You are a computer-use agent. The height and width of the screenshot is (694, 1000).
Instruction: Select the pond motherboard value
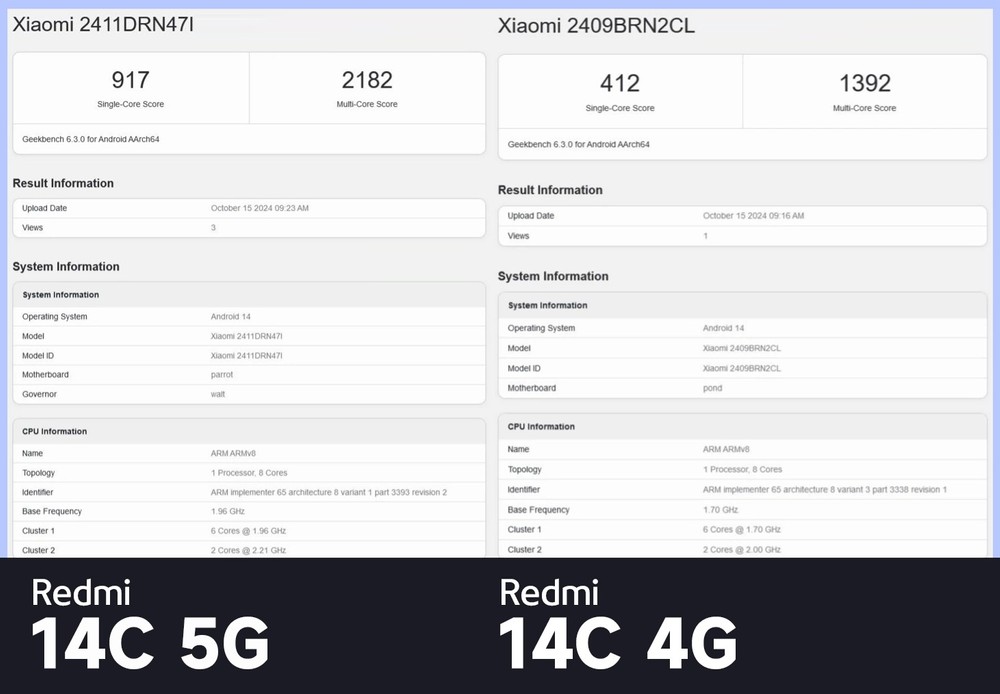(714, 388)
